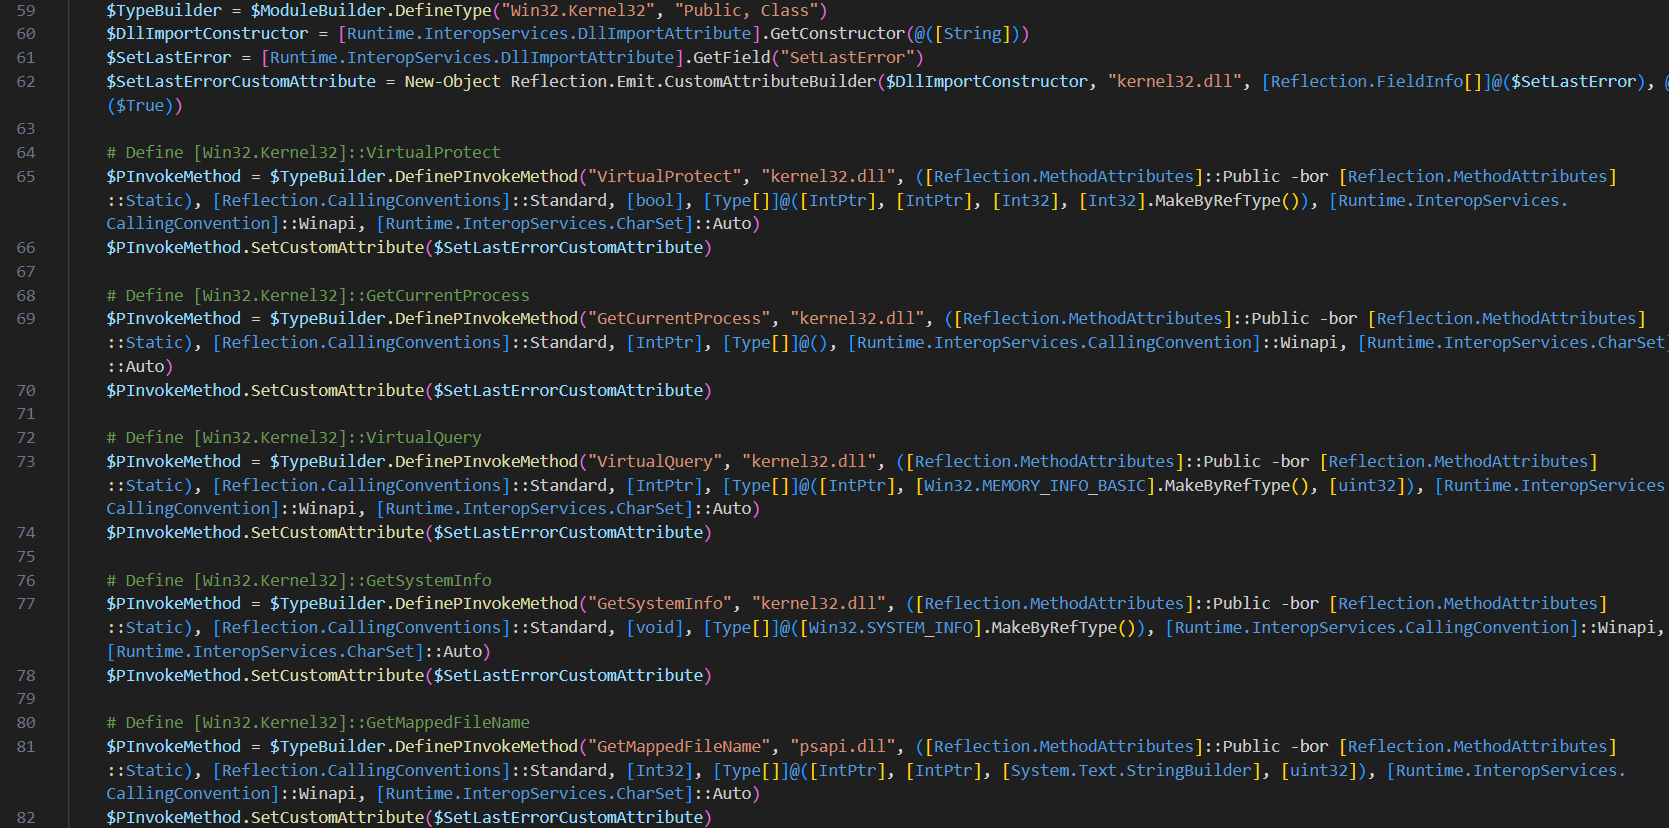1669x828 pixels.
Task: Click comment Define VirtualQuery on line 72
Action: [294, 437]
